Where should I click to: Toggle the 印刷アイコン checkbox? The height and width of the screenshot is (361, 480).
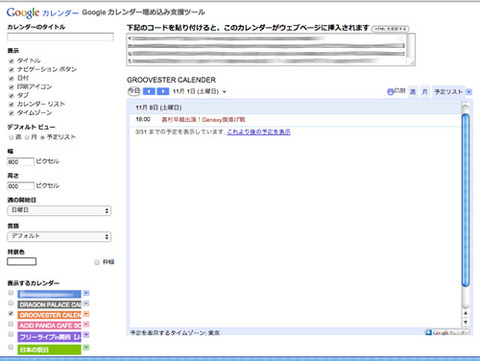click(x=11, y=87)
